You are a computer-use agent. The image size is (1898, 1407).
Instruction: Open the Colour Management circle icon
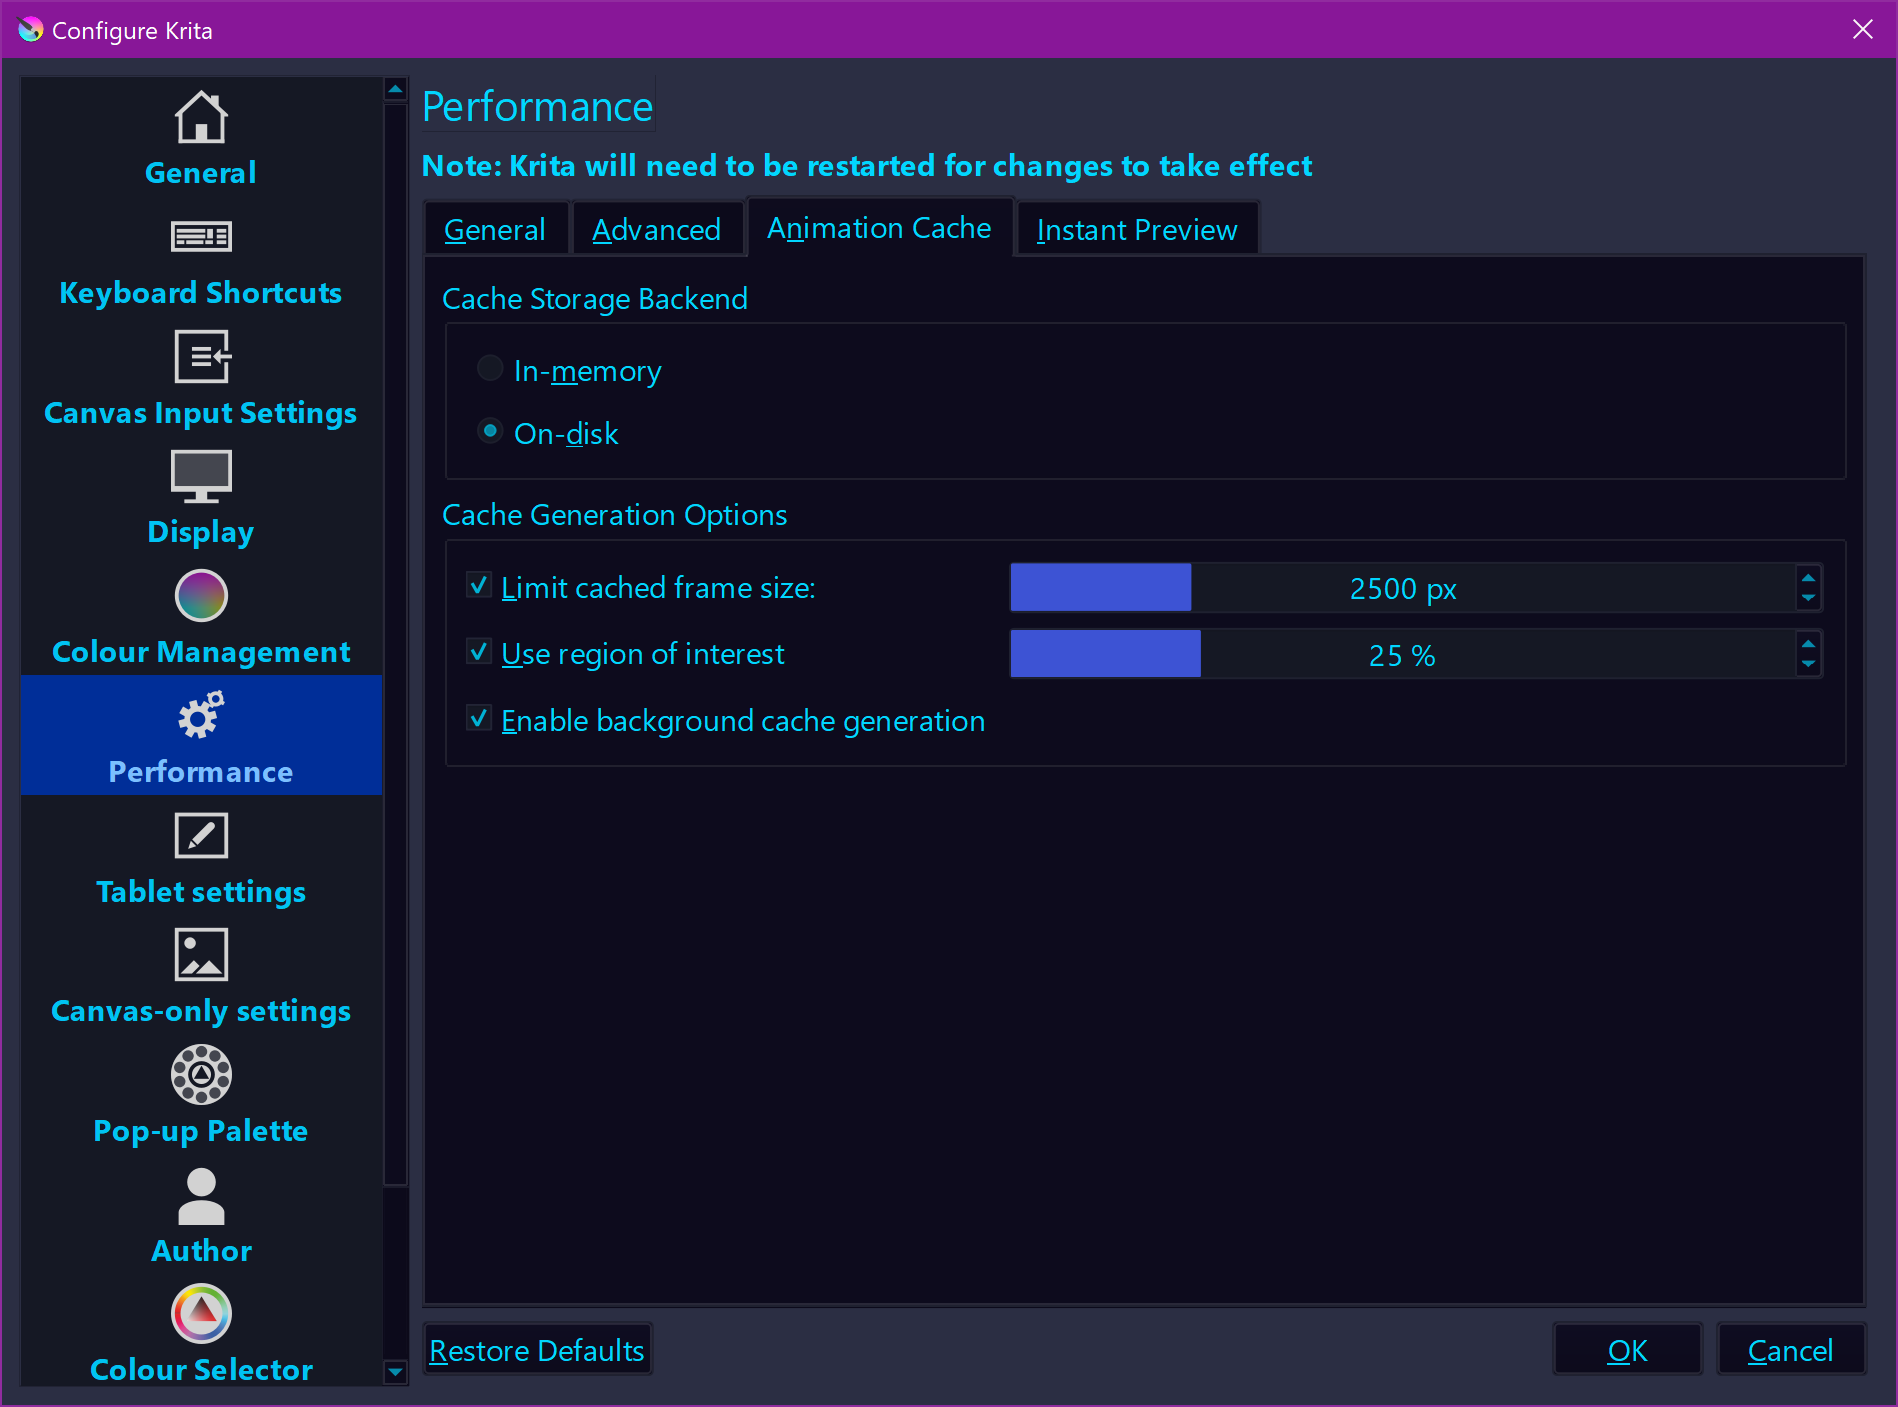click(x=201, y=596)
